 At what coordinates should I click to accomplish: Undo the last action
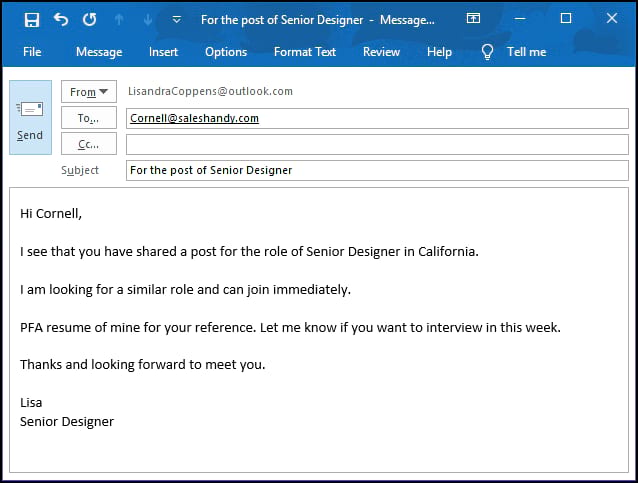[x=61, y=19]
